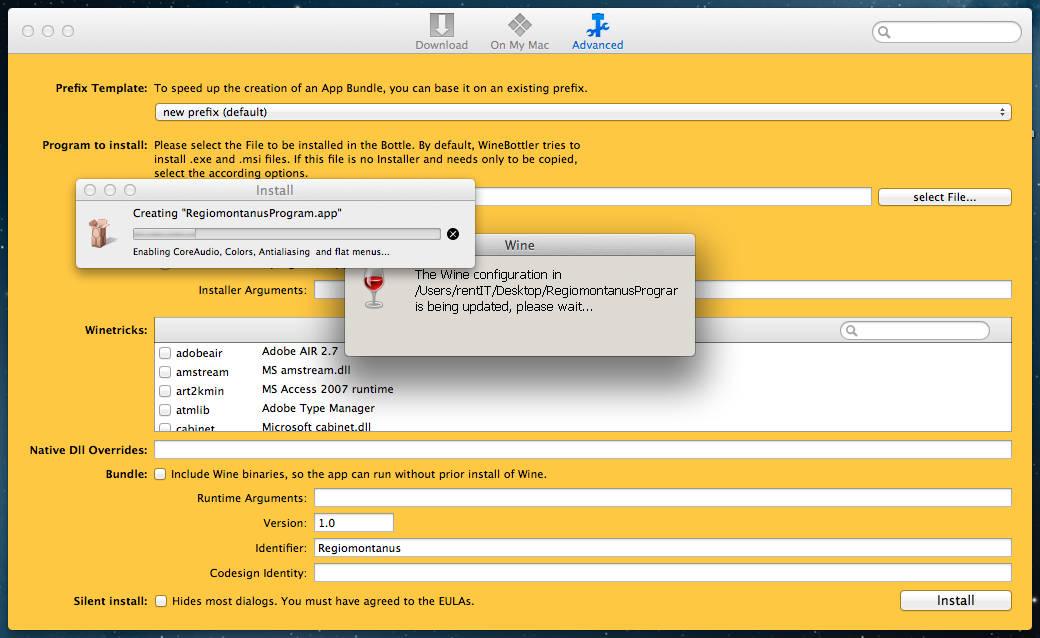Click the Wine dialog title bar
The image size is (1040, 638).
(519, 245)
